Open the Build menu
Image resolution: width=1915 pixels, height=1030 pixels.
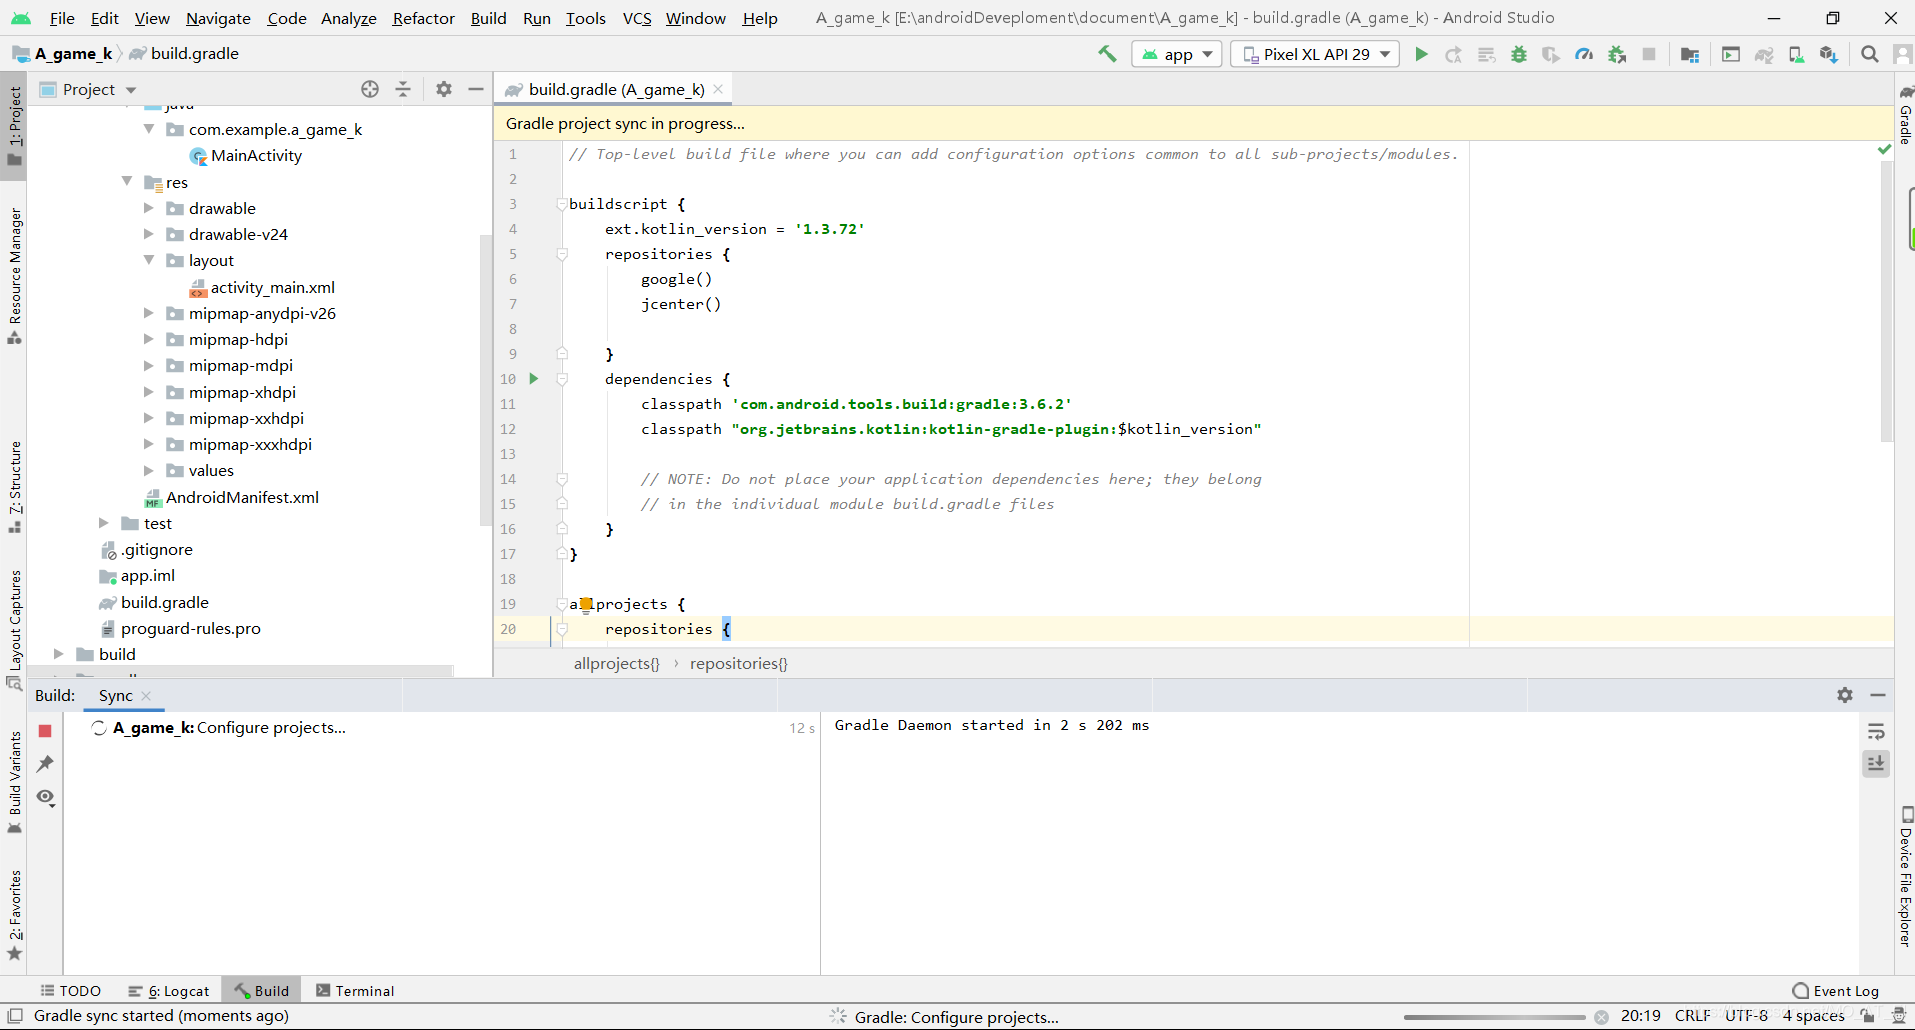pos(488,18)
